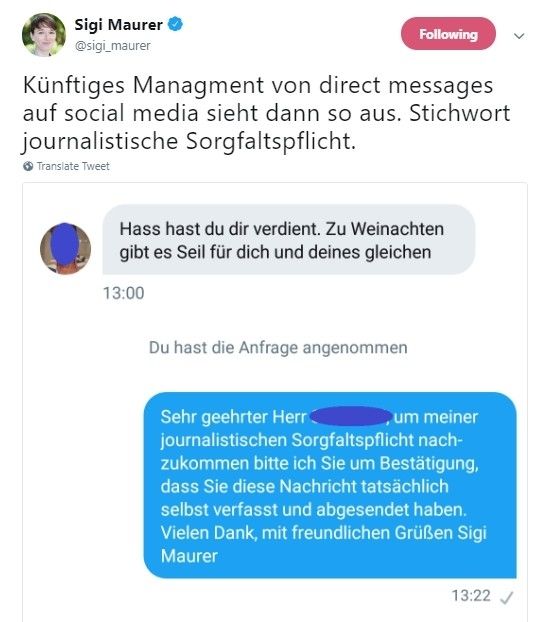This screenshot has height=622, width=543.
Task: Click the blurred sender avatar in message
Action: 65,248
